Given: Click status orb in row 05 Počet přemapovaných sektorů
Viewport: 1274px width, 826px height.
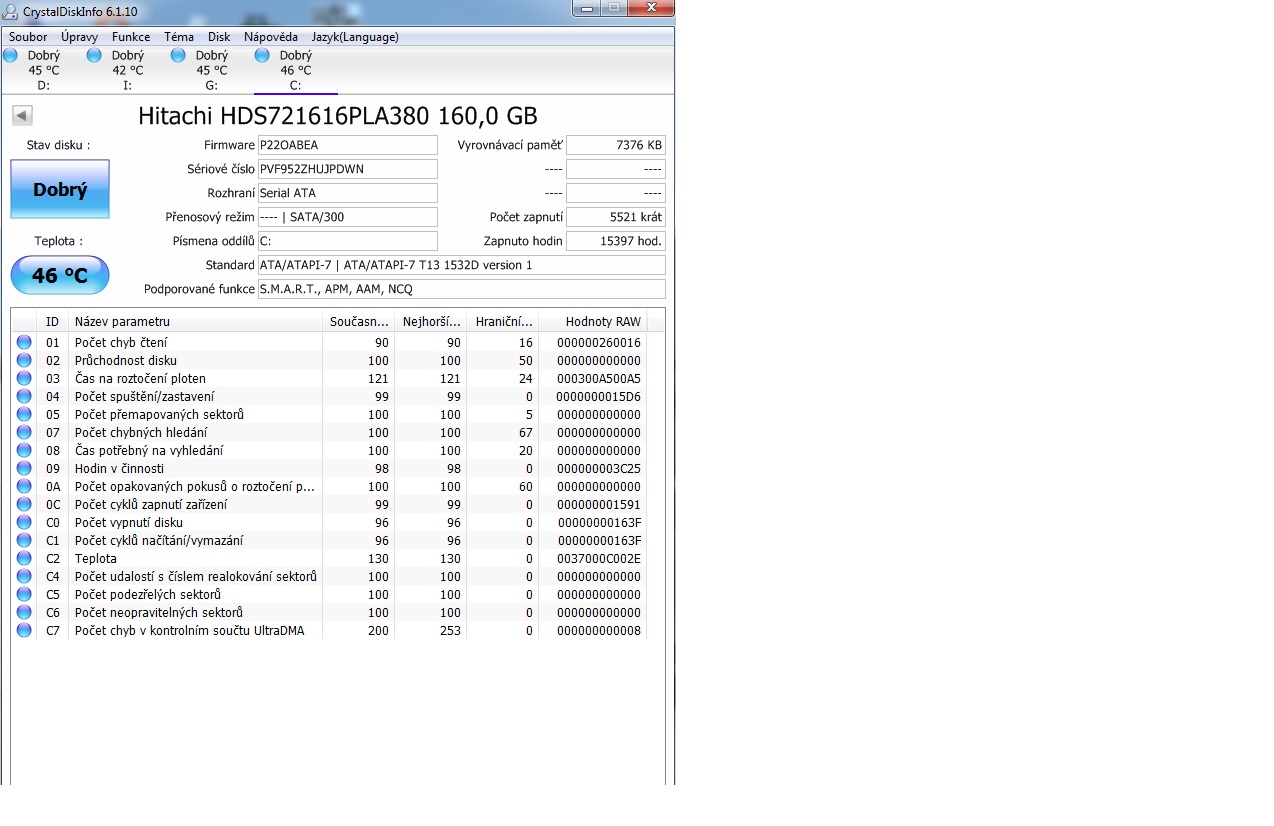Looking at the screenshot, I should coord(24,414).
